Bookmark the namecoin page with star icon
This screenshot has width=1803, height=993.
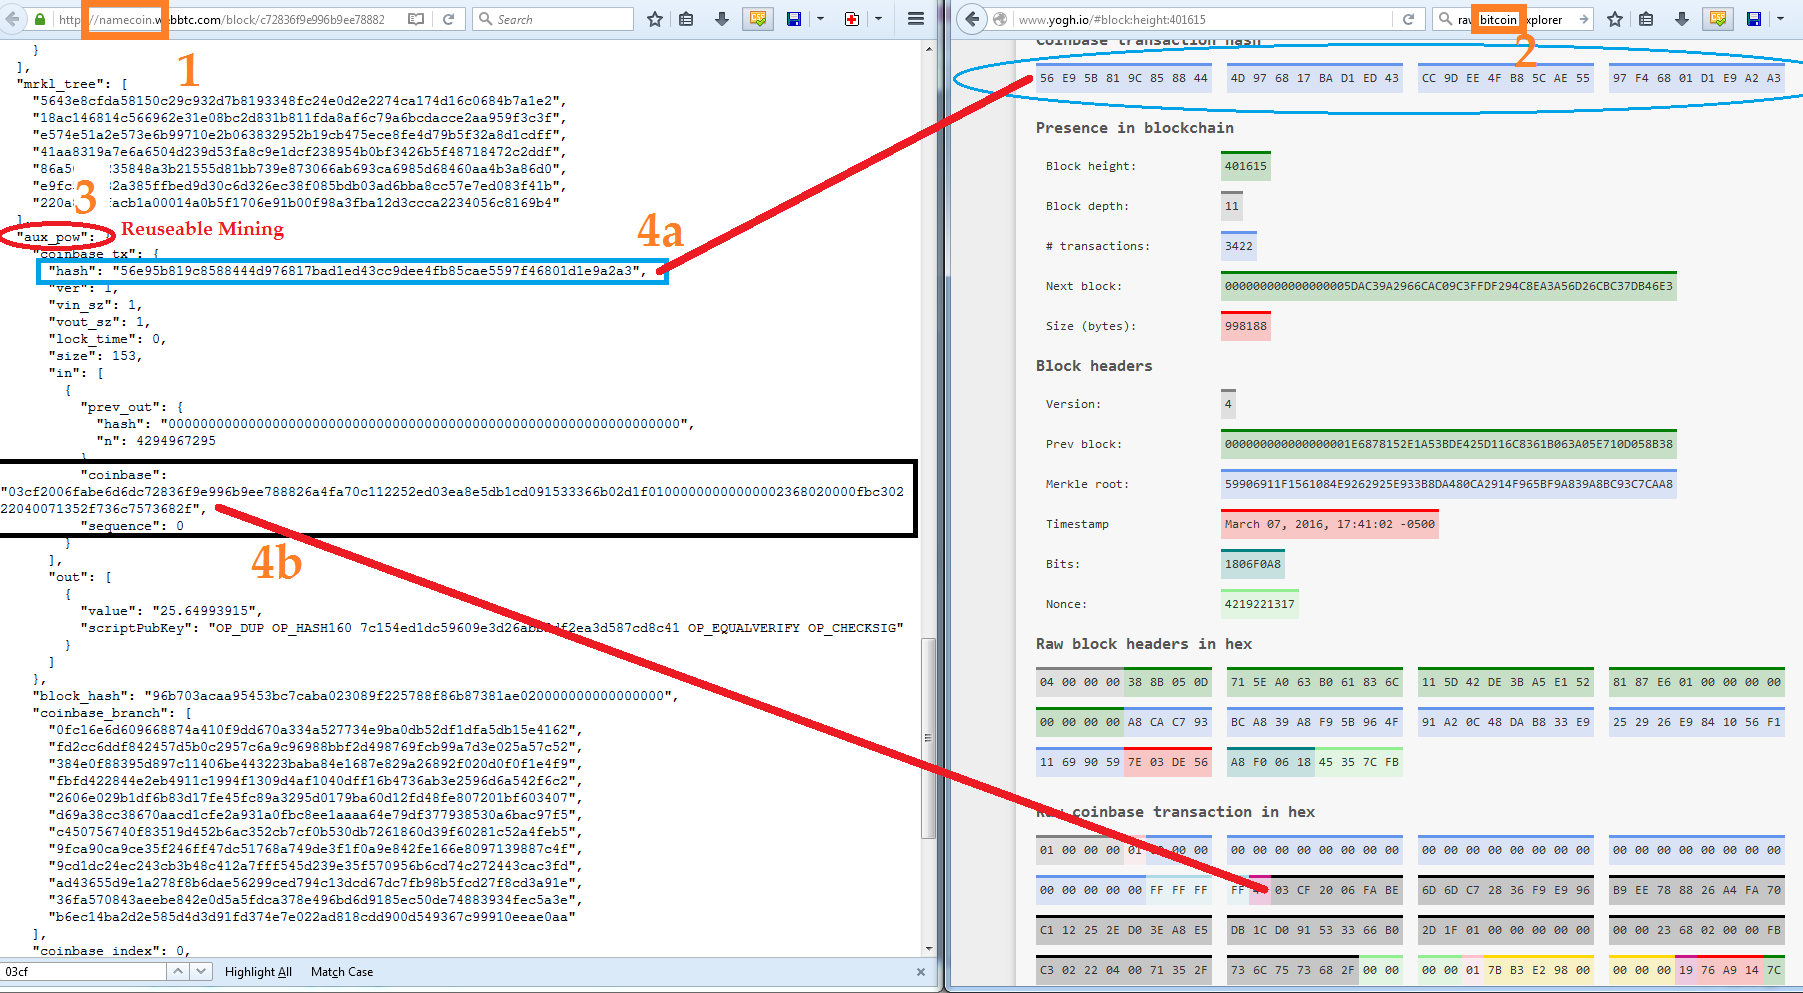pyautogui.click(x=655, y=19)
